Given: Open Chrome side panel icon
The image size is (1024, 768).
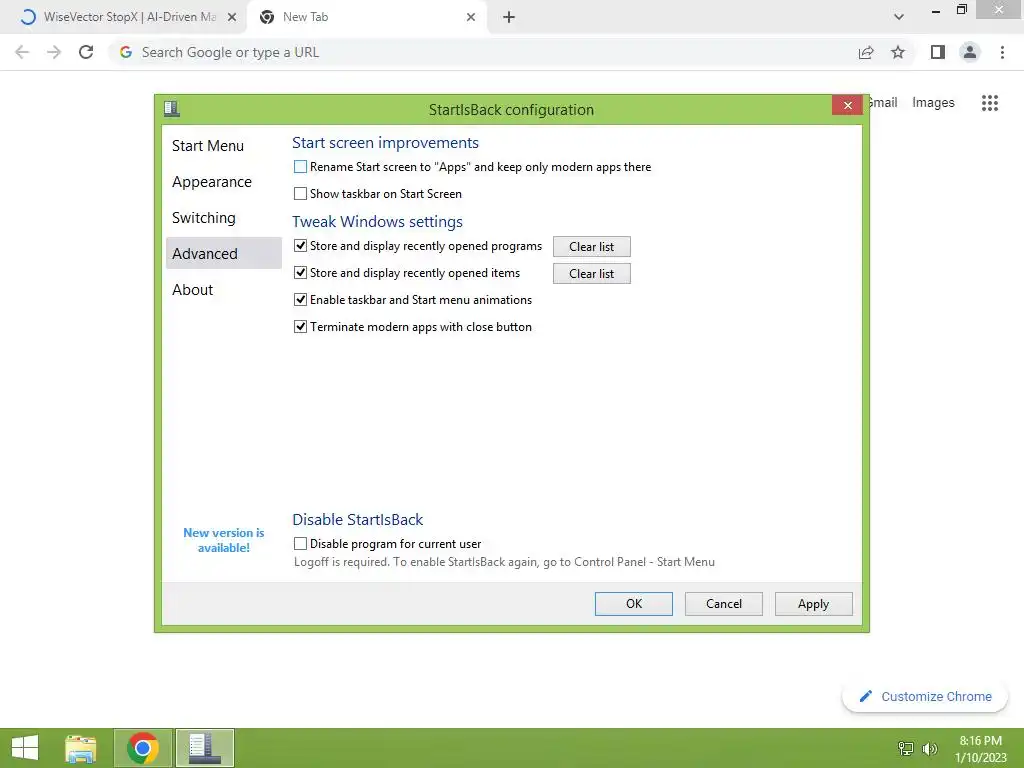Looking at the screenshot, I should 938,52.
